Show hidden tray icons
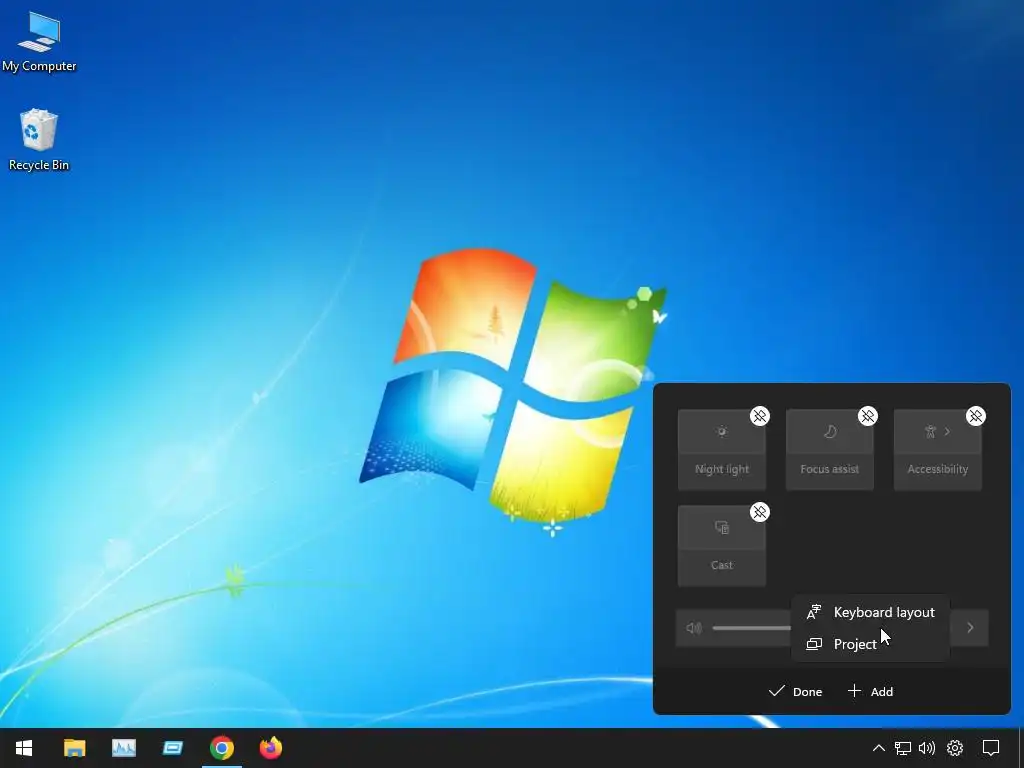 coord(879,748)
